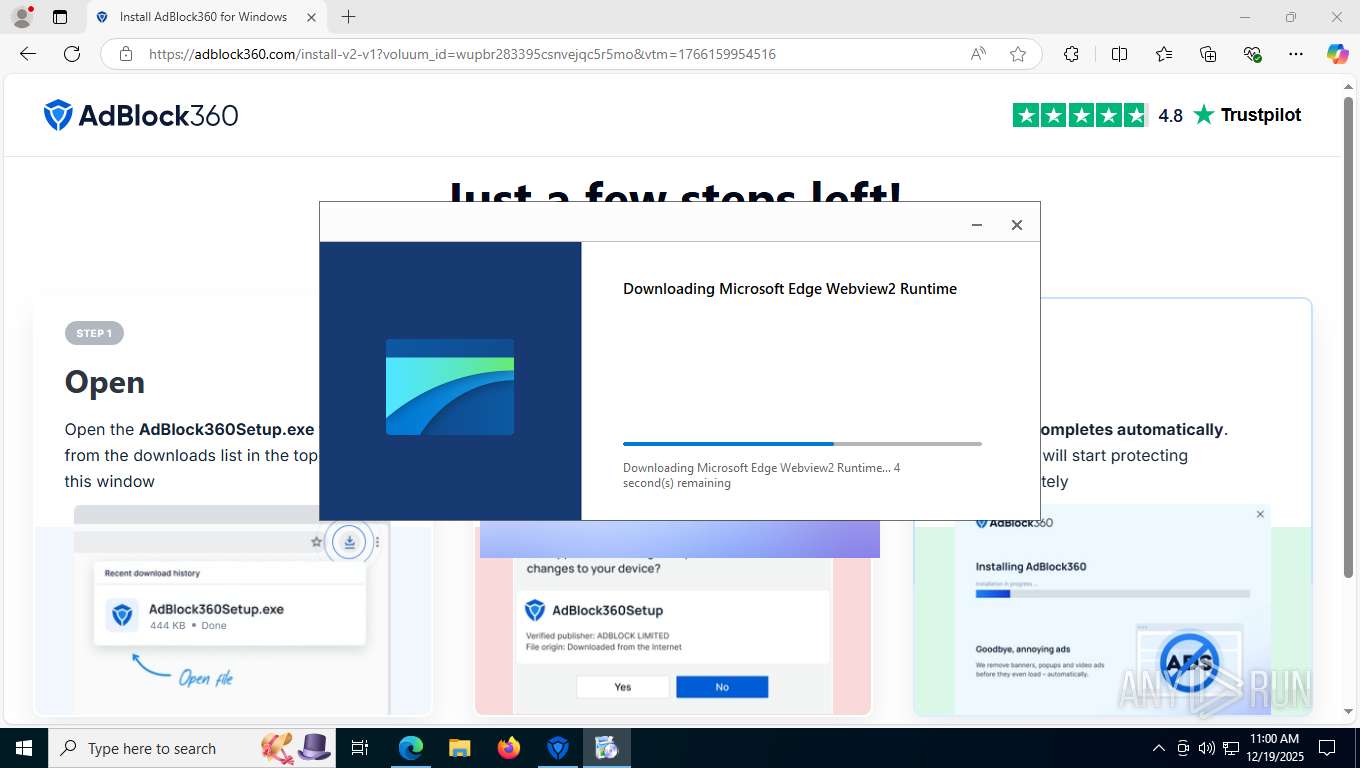1360x768 pixels.
Task: Open a new browser tab
Action: click(348, 17)
